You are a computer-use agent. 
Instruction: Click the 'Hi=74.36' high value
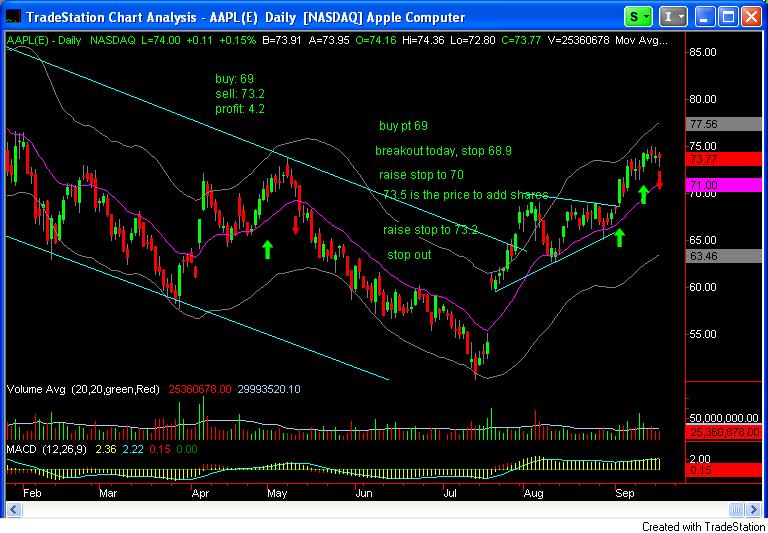423,41
